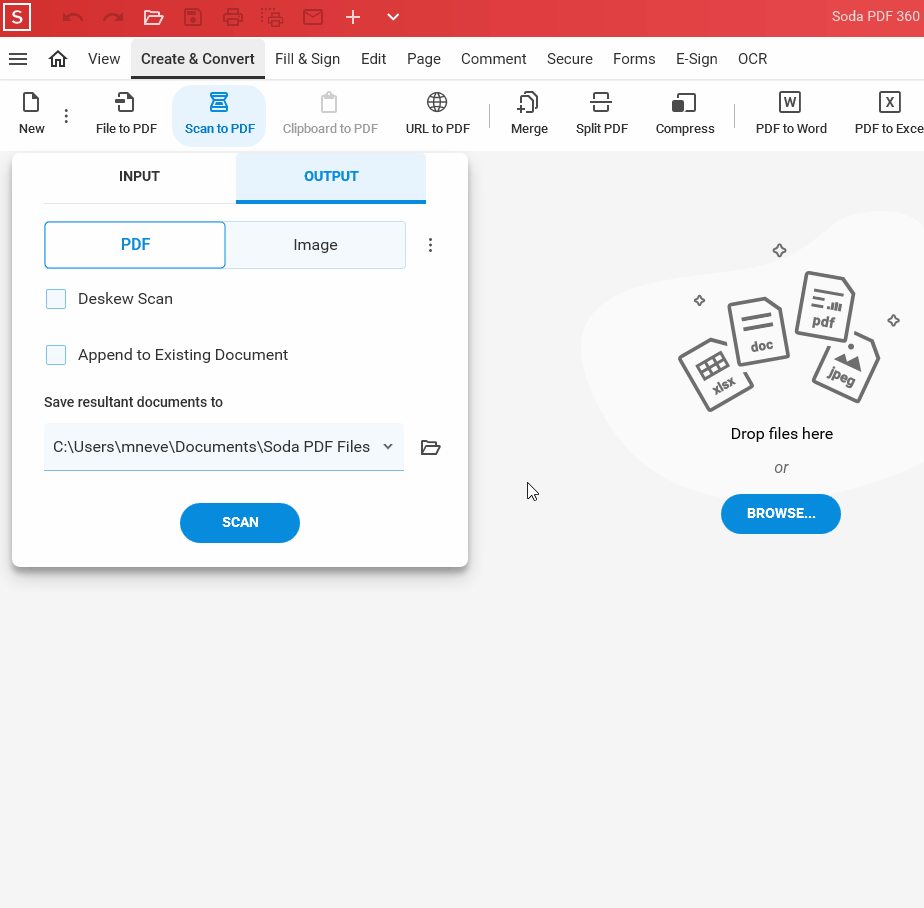This screenshot has height=908, width=924.
Task: Open the Edit tab
Action: tap(374, 59)
